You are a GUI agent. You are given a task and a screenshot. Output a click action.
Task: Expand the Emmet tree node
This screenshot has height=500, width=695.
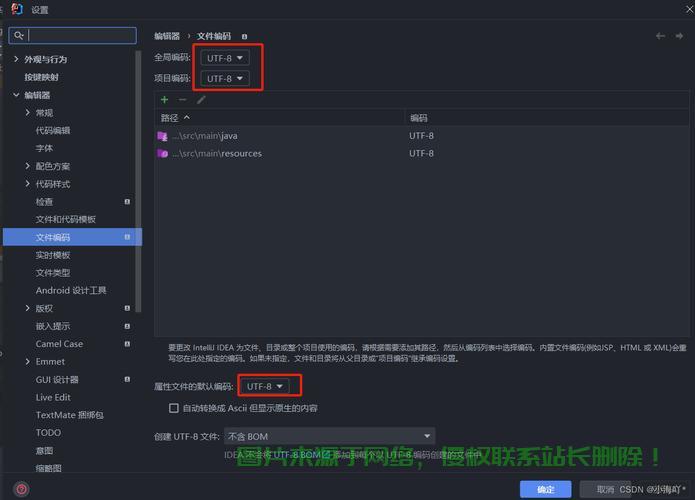point(28,362)
